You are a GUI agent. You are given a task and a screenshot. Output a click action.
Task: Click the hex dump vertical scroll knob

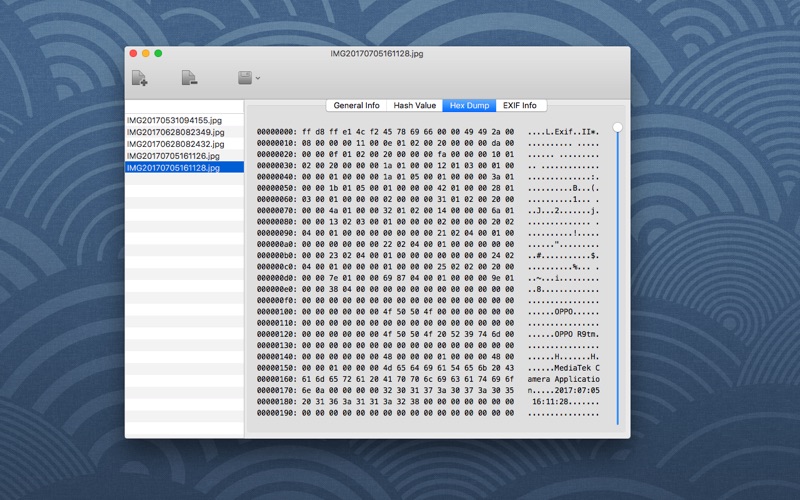pos(617,127)
